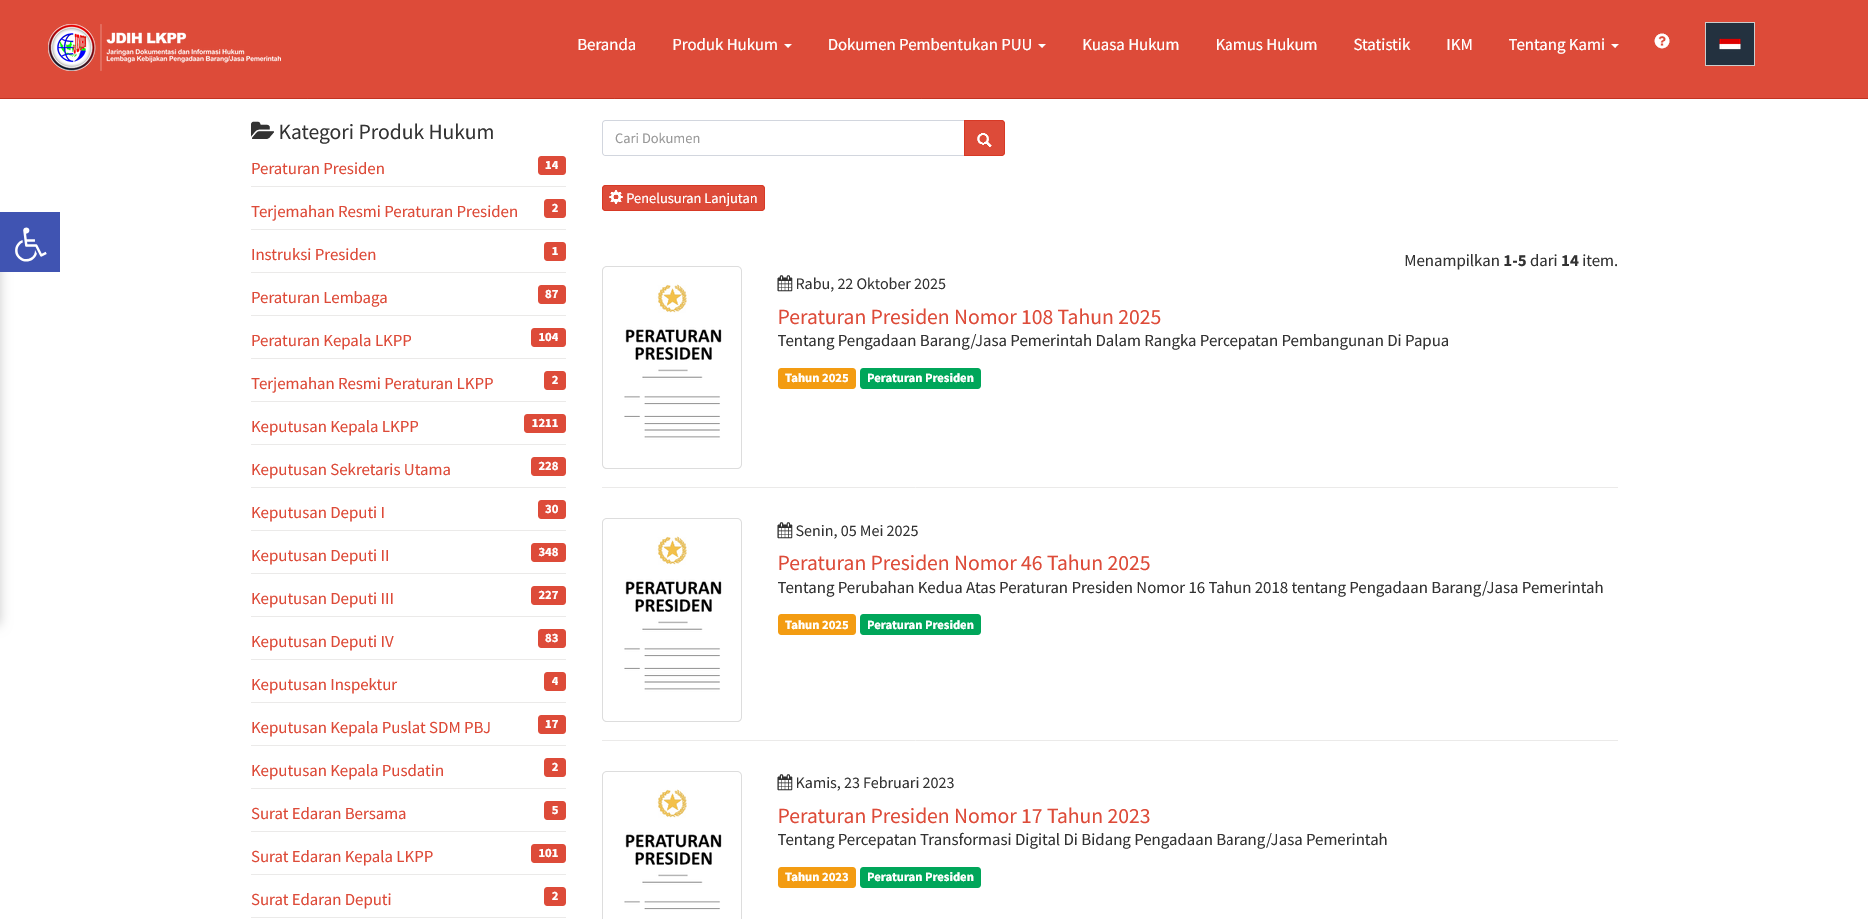Open Peraturan Presiden Nomor 17 Tahun 2023
This screenshot has width=1869, height=919.
964,816
